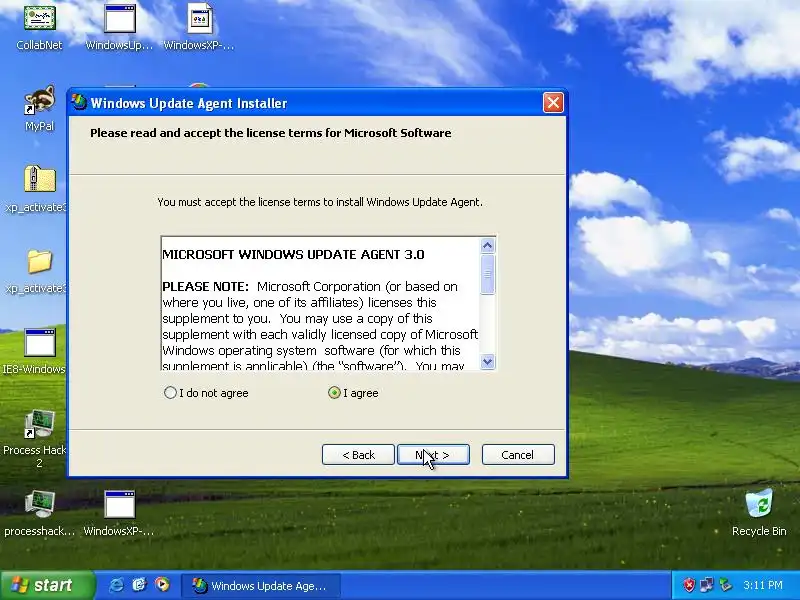The width and height of the screenshot is (800, 600).
Task: Select the processhack... setup icon
Action: coord(39,513)
